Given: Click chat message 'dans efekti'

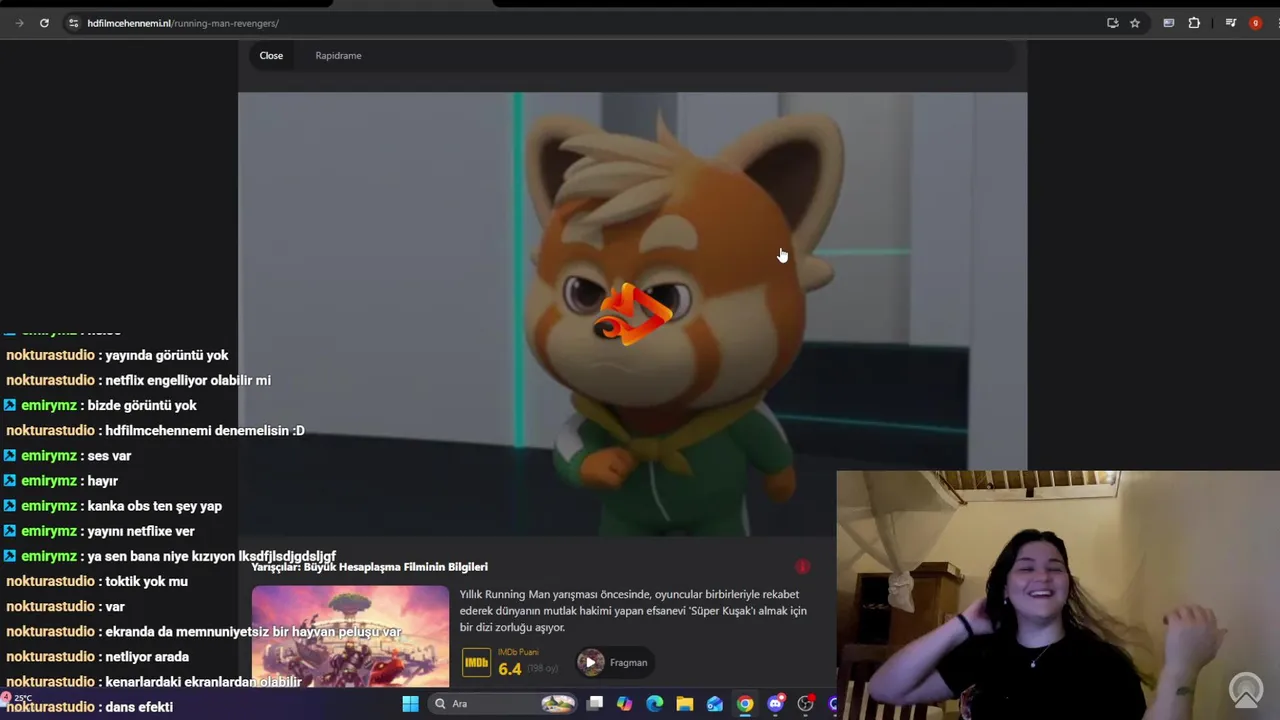Looking at the screenshot, I should pos(139,707).
